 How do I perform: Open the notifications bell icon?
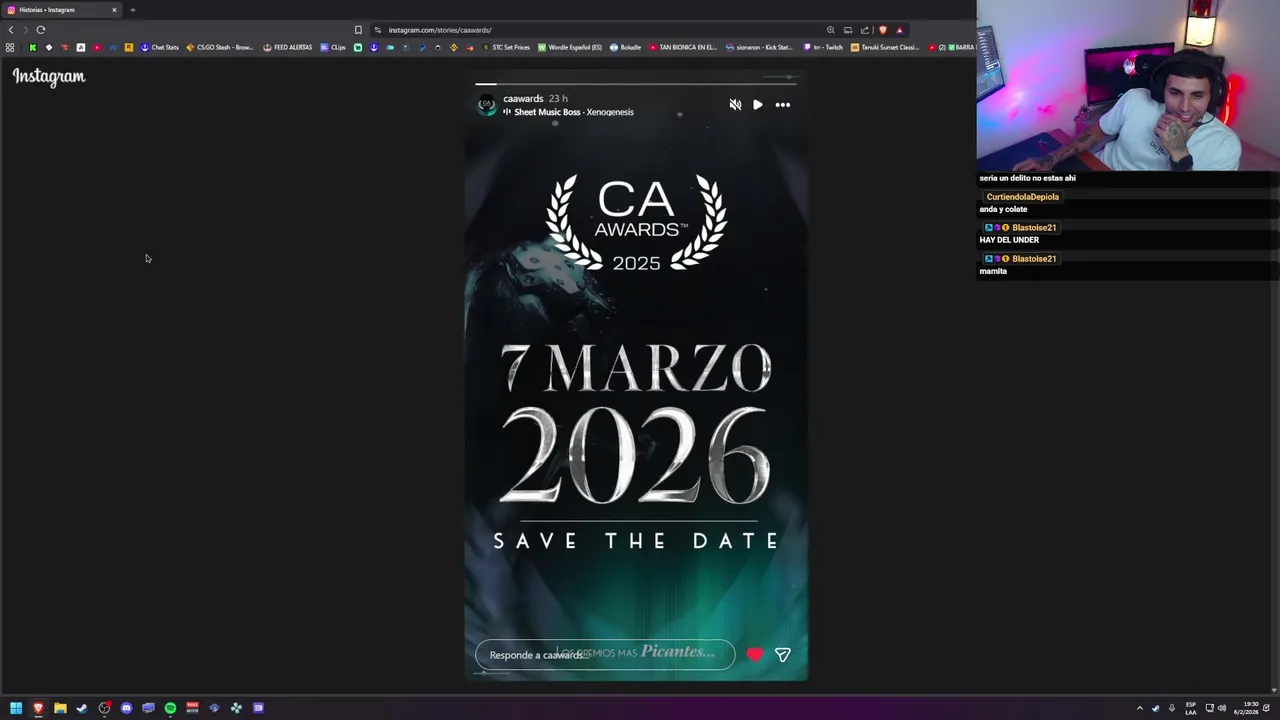1267,708
